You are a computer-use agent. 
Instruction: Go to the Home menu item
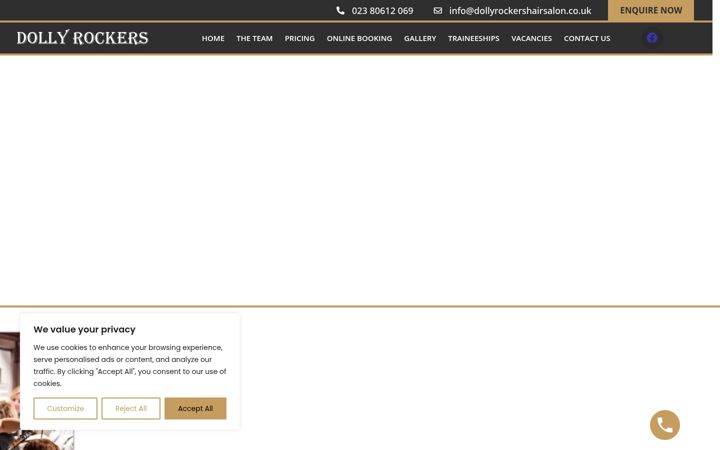[x=213, y=39]
